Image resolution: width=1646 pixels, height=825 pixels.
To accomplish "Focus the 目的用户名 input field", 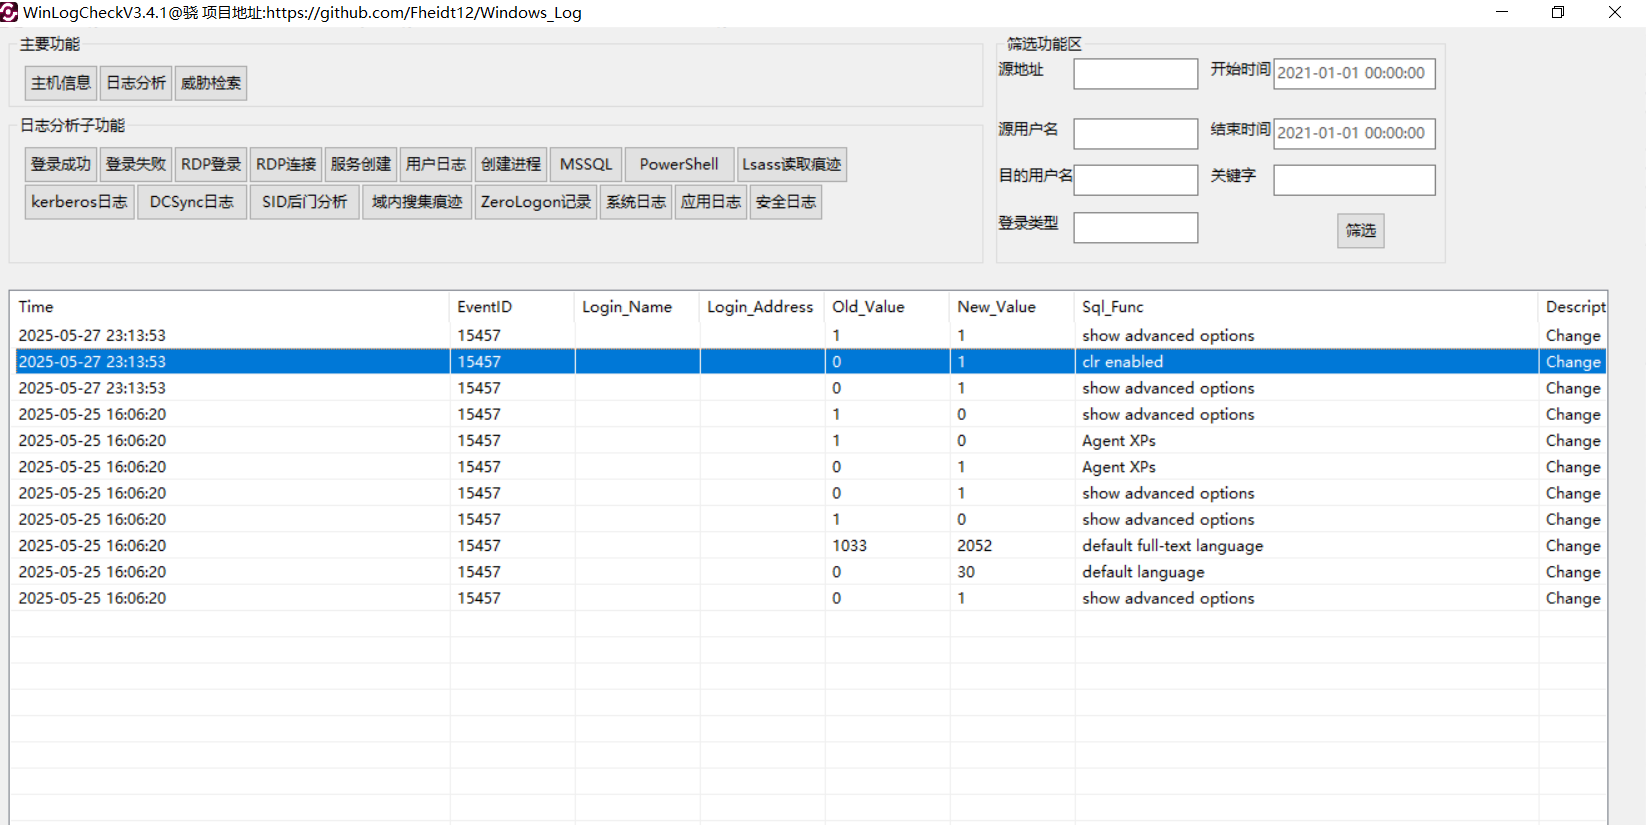I will coord(1136,180).
